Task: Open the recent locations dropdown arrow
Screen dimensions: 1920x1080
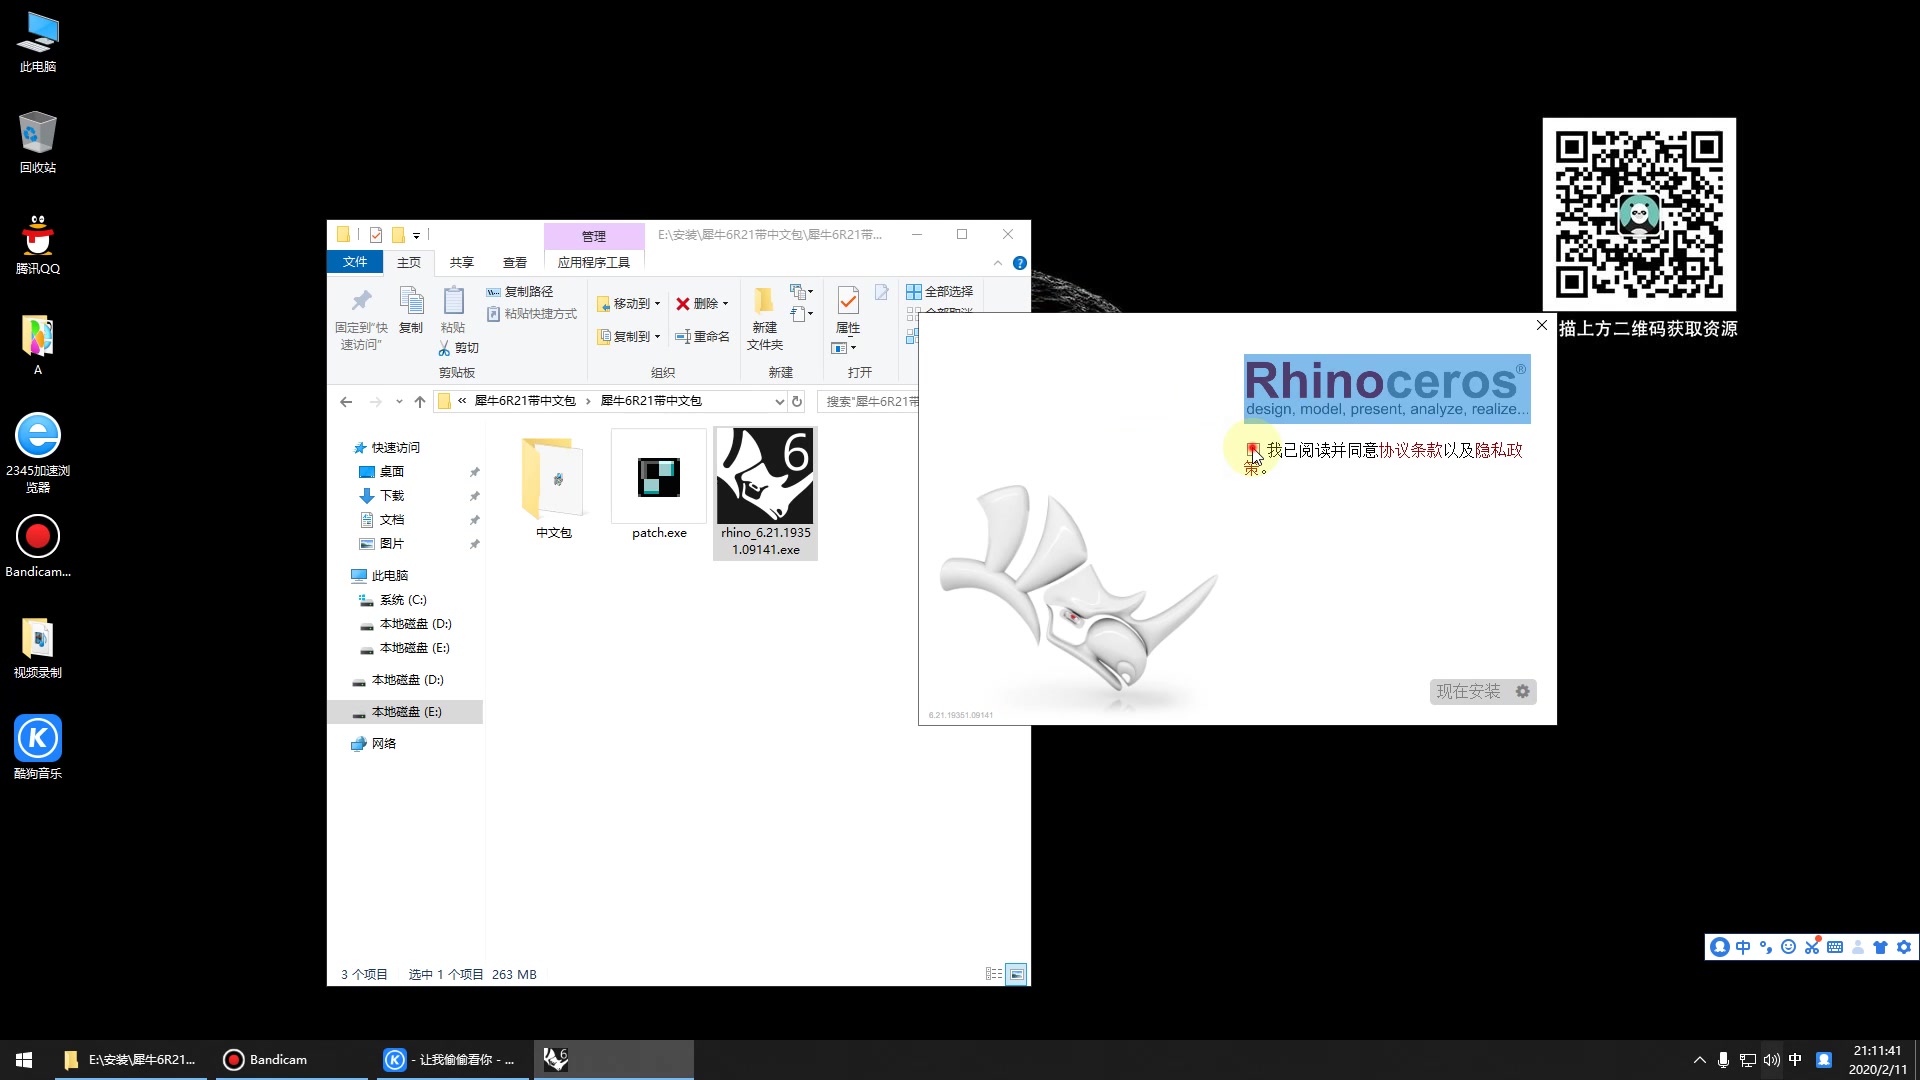Action: (399, 401)
